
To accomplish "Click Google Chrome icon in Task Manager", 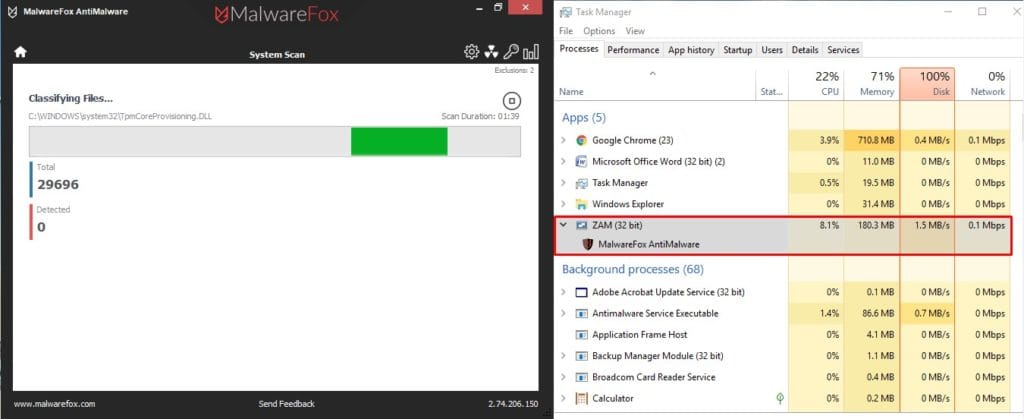I will pyautogui.click(x=582, y=140).
